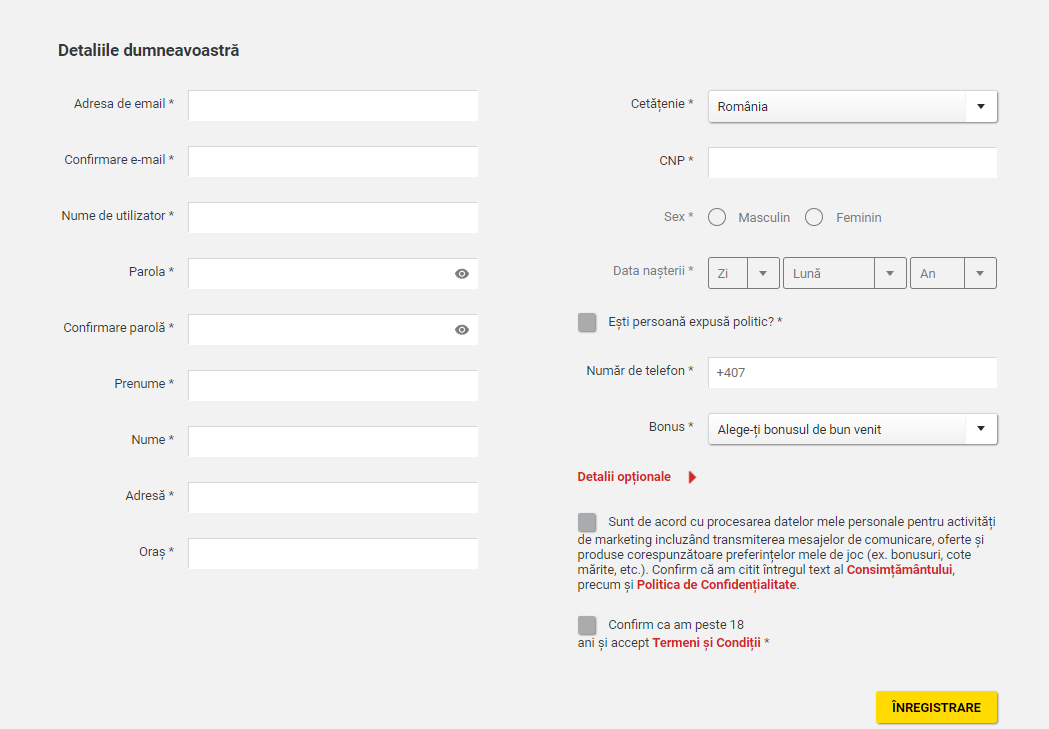Select the Masculin radio button
Image resolution: width=1049 pixels, height=729 pixels.
717,217
